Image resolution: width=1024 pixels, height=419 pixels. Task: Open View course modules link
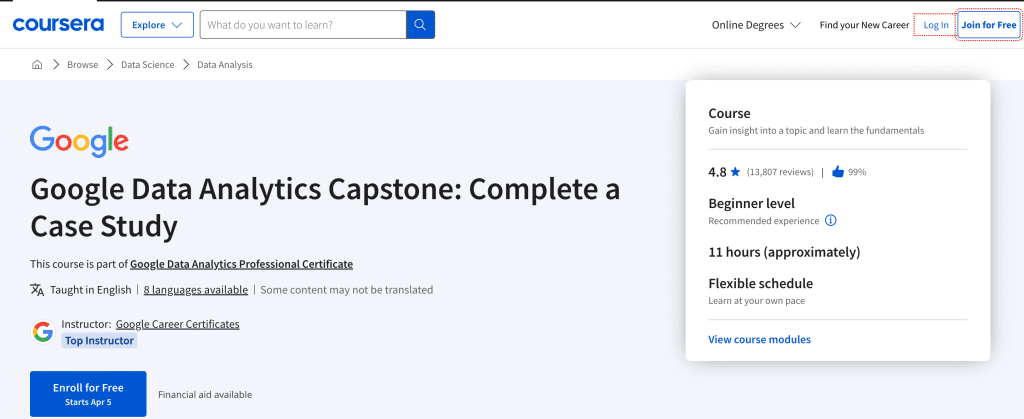tap(760, 339)
